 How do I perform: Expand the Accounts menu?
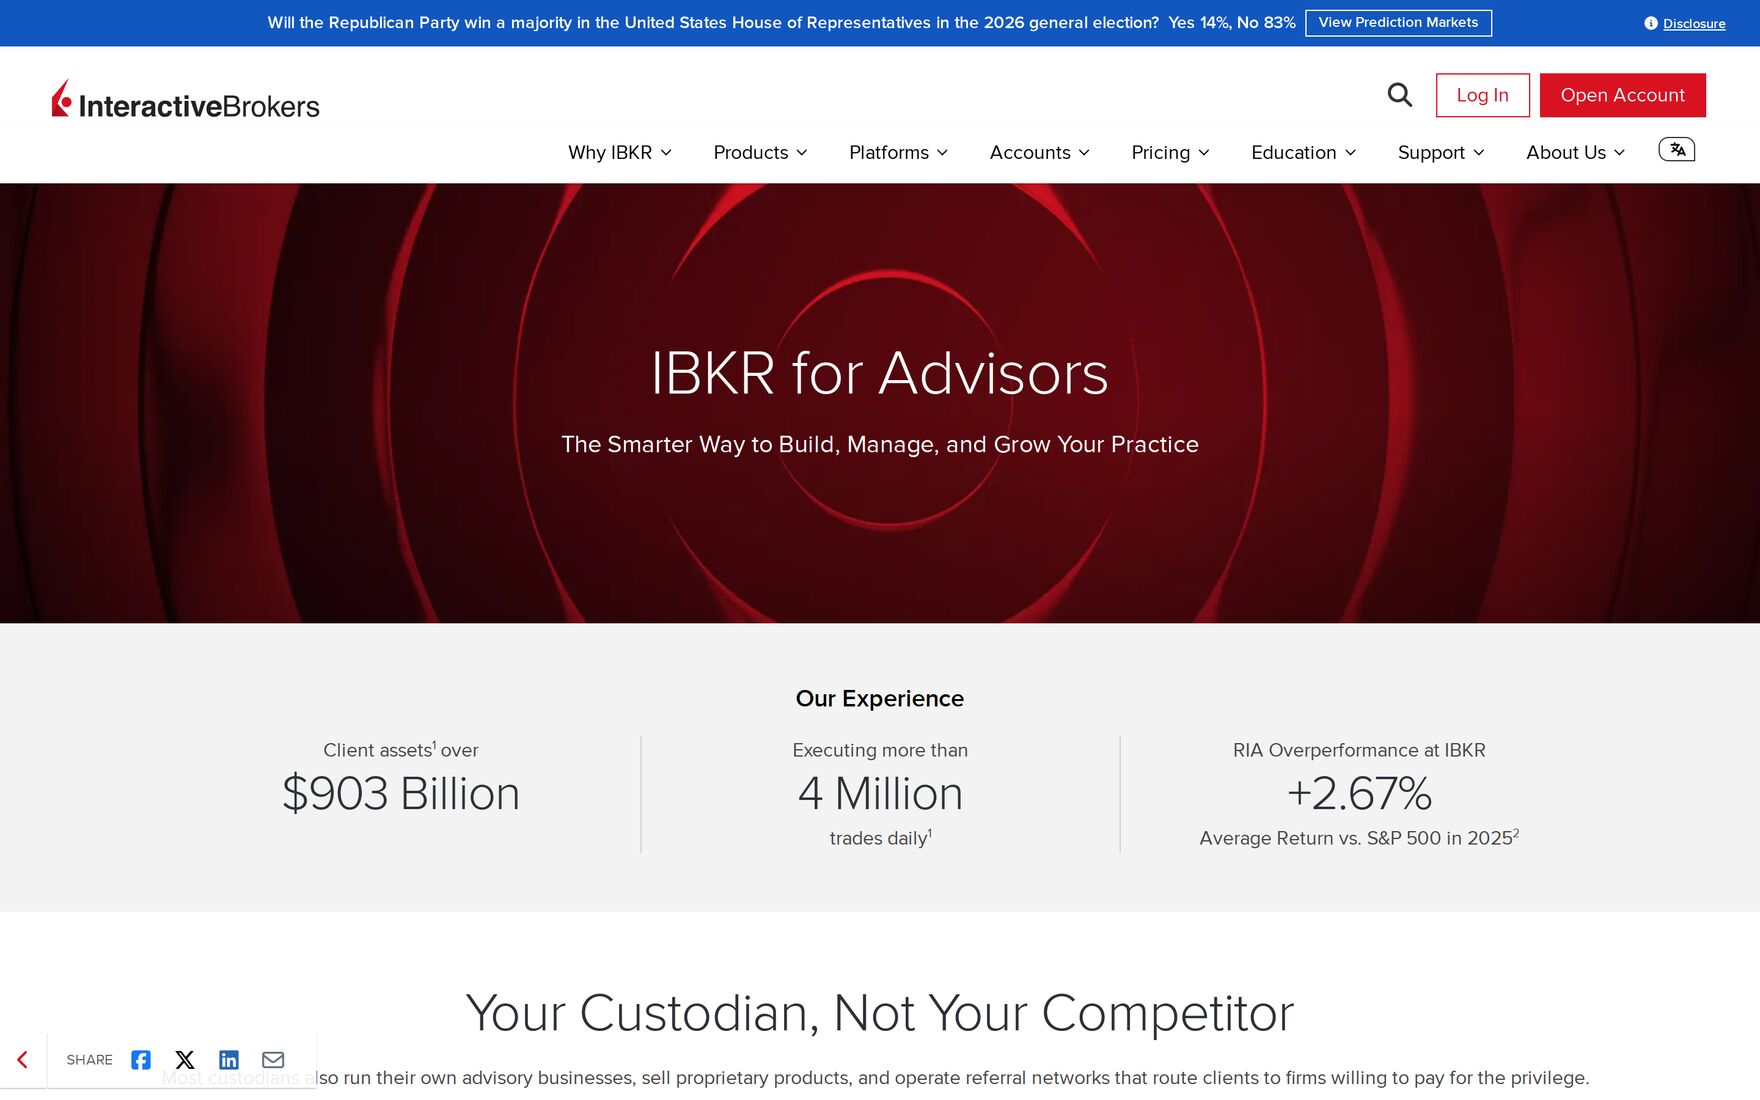point(1039,152)
